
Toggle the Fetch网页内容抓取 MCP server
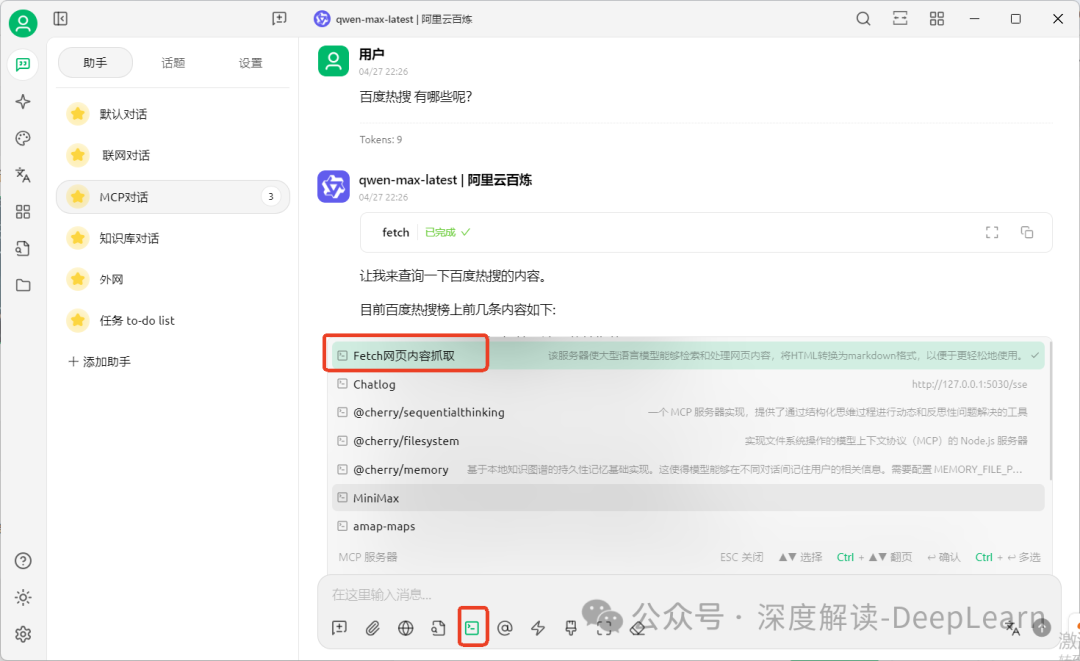(x=688, y=355)
